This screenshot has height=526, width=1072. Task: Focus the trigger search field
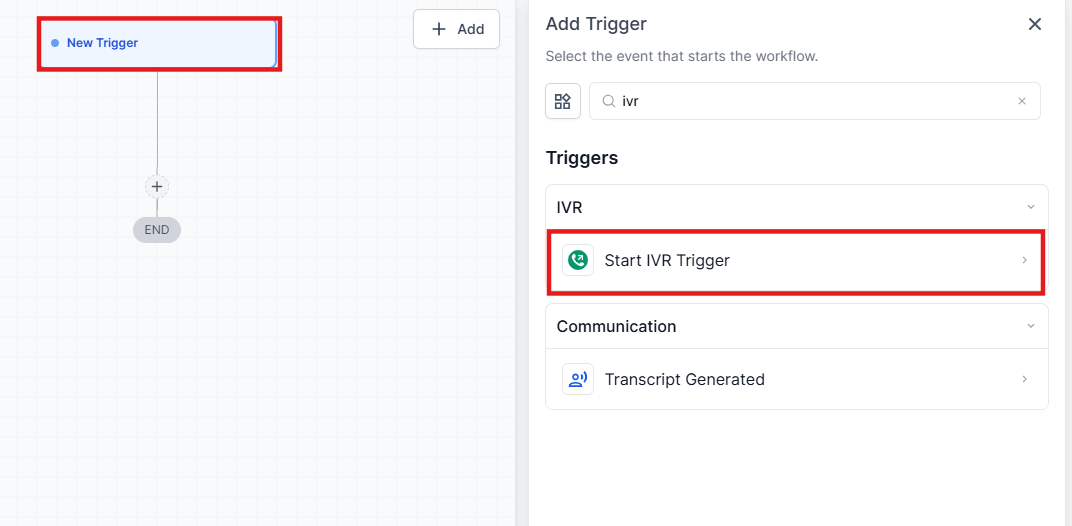coord(810,101)
